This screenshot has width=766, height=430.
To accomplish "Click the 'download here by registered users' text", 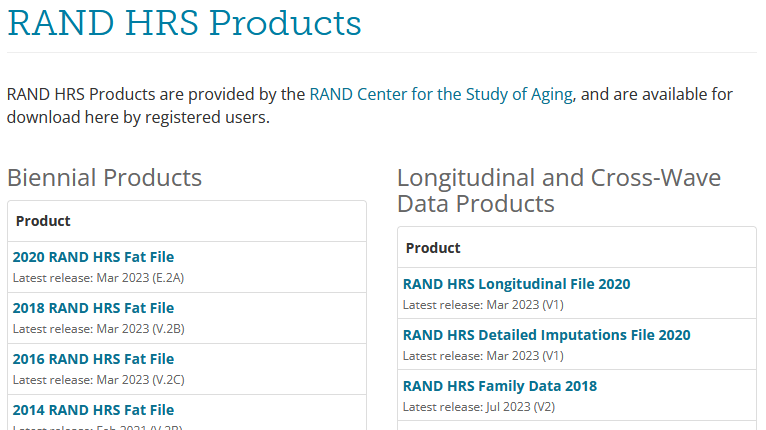I will tap(138, 117).
